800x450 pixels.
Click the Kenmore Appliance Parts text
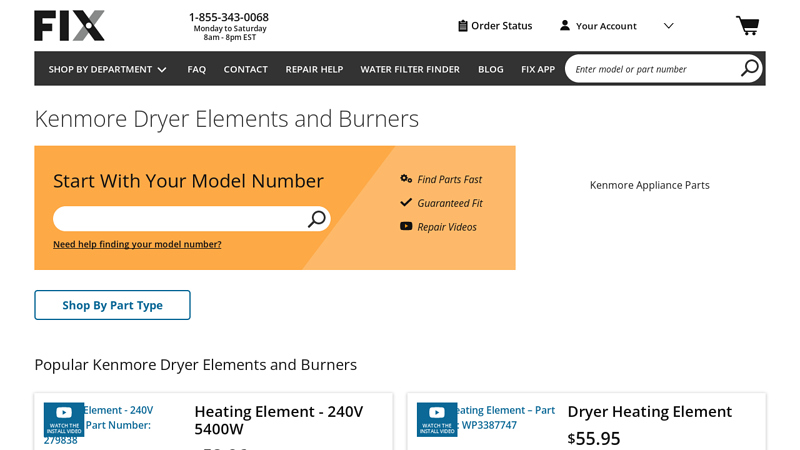coord(649,185)
